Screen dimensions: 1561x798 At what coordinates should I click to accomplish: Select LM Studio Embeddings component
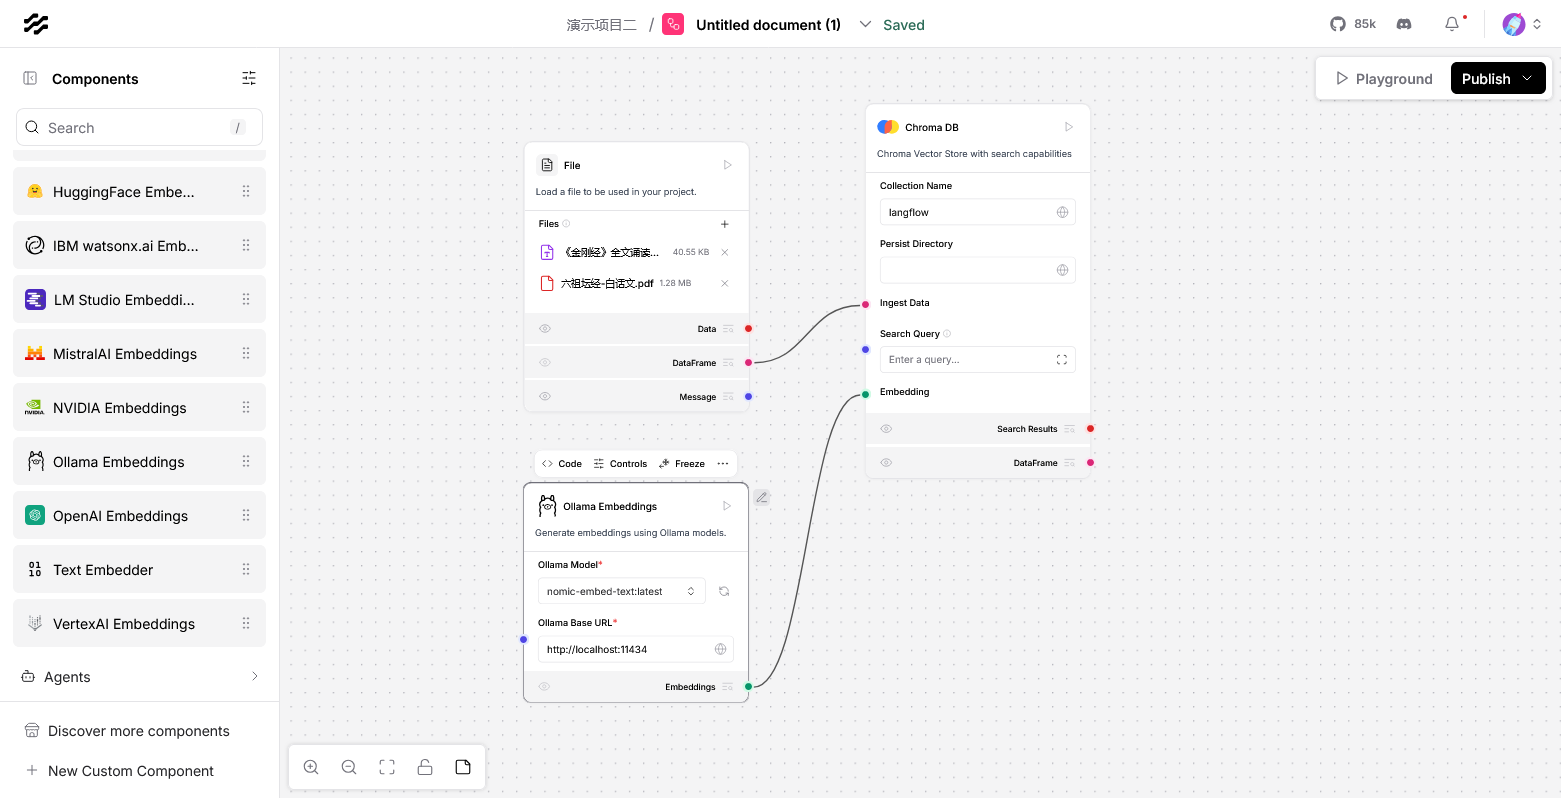139,299
